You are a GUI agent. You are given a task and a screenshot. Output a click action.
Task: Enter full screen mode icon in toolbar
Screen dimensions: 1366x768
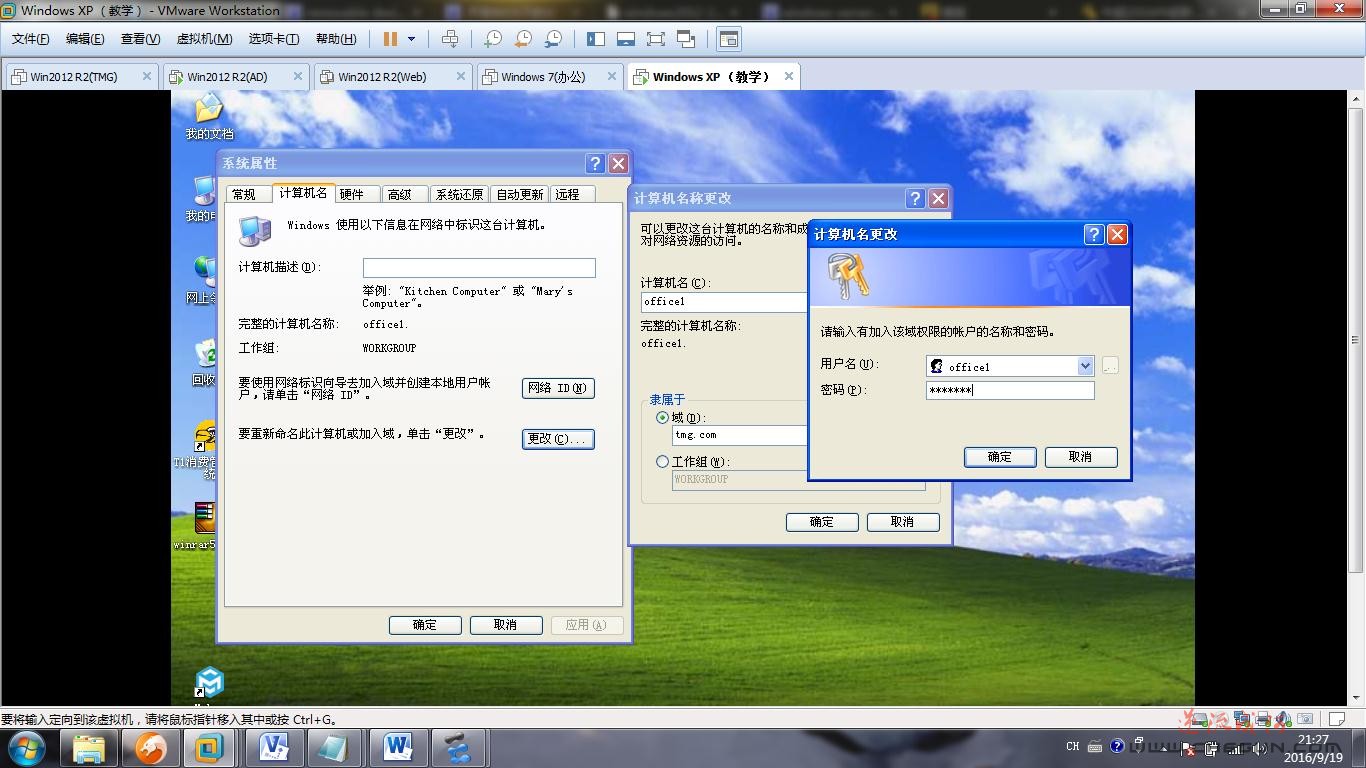[656, 39]
